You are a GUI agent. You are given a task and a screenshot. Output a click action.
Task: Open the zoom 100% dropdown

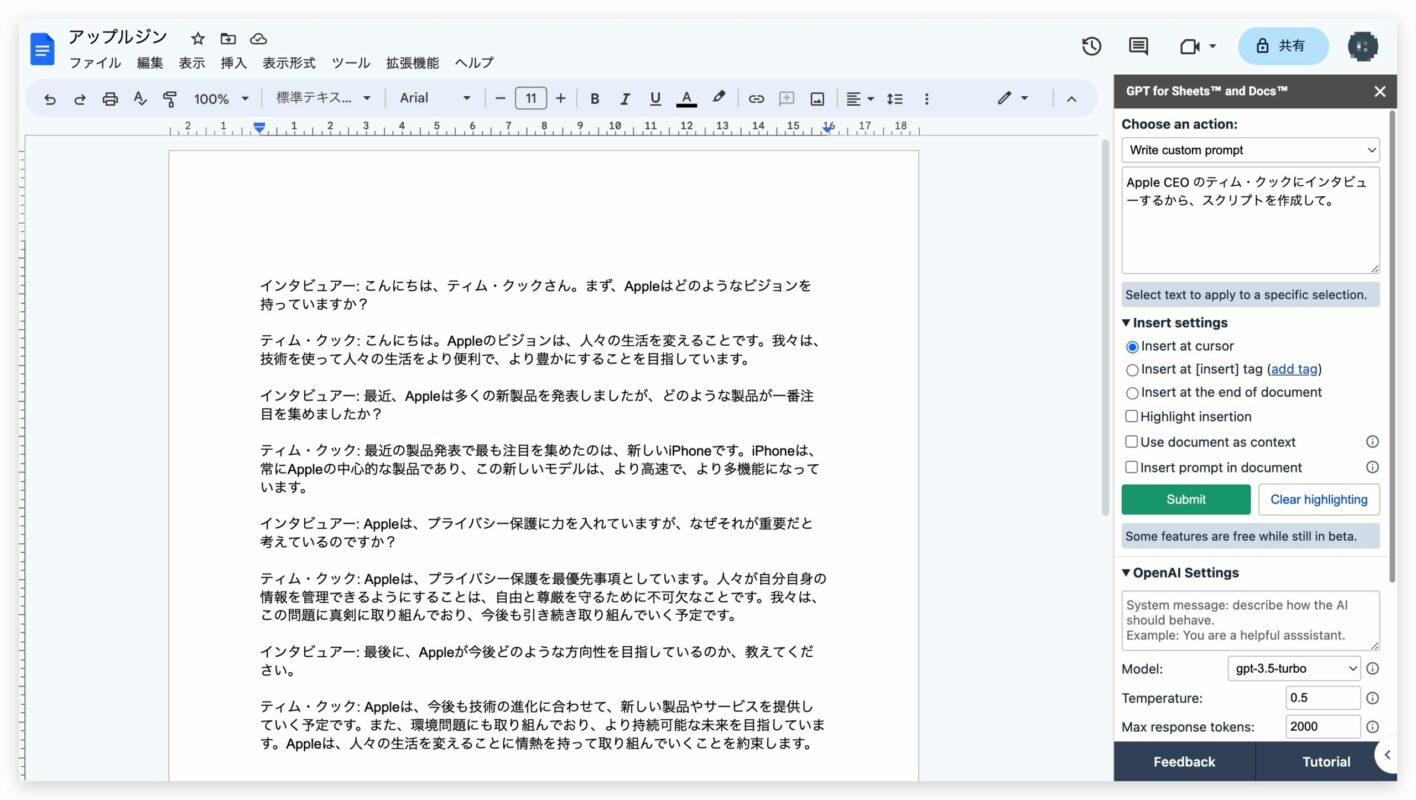(x=221, y=99)
